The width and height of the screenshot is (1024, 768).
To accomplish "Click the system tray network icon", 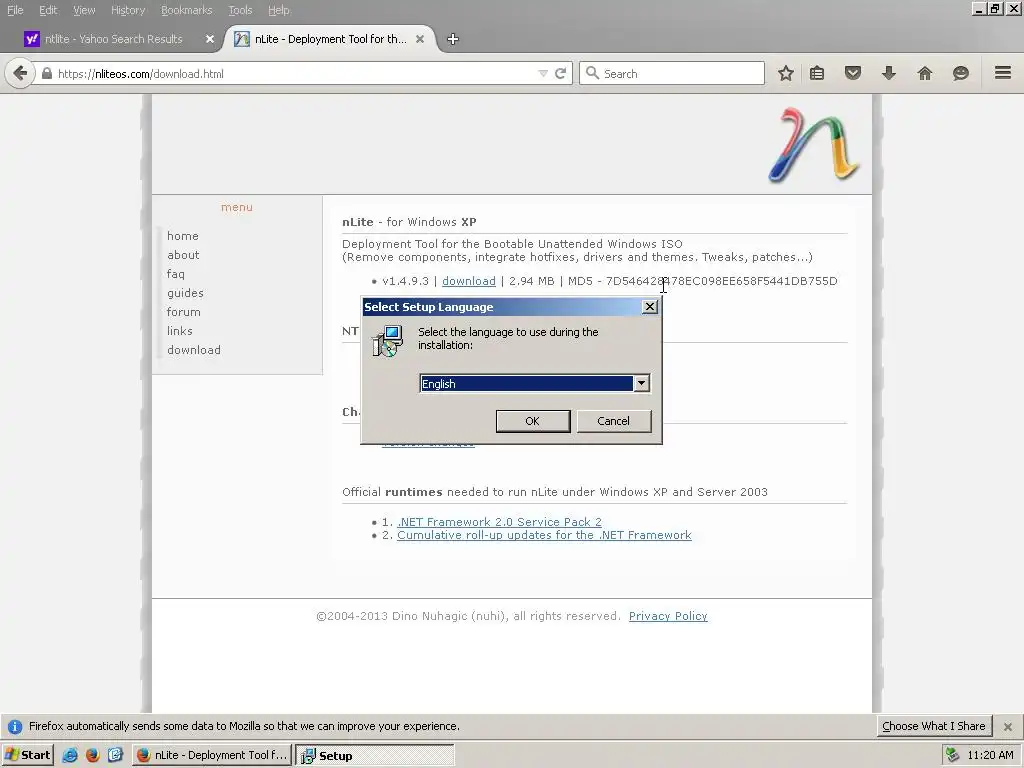I will pyautogui.click(x=952, y=755).
